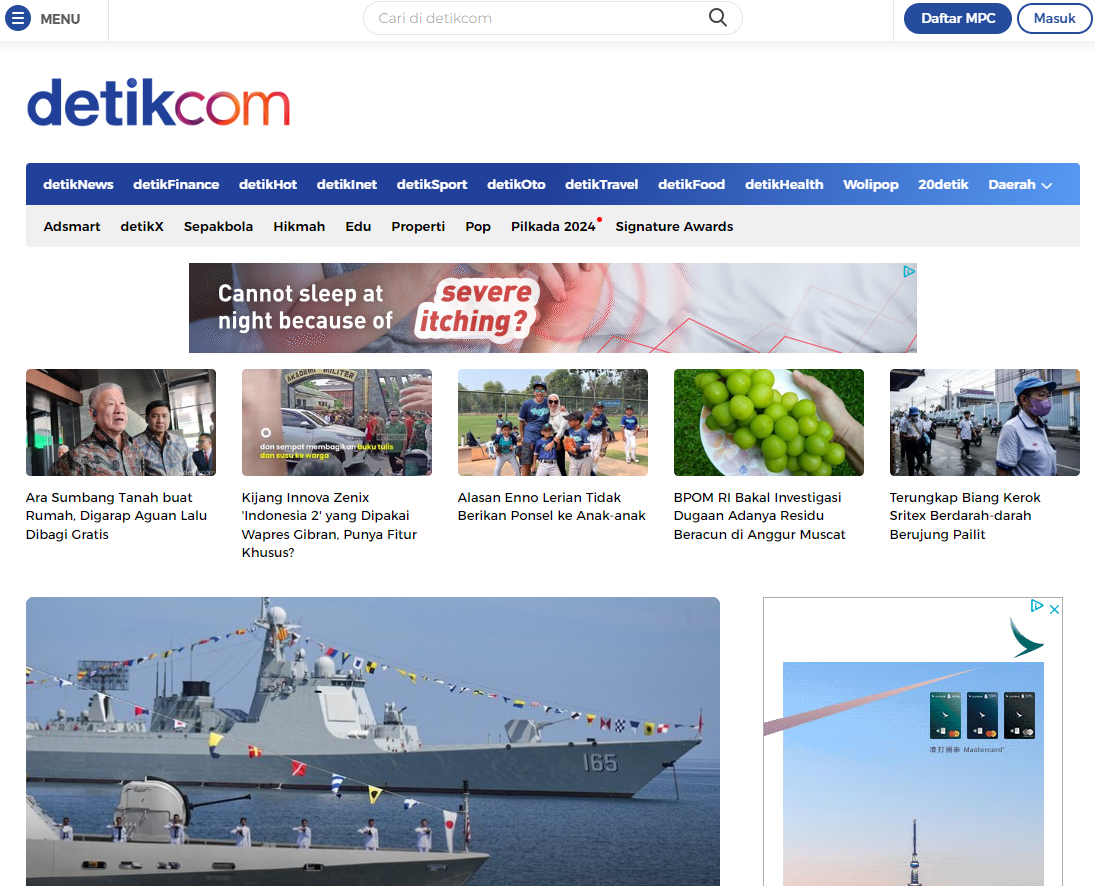This screenshot has height=886, width=1095.
Task: Close the sidebar ad with X icon
Action: (1053, 606)
